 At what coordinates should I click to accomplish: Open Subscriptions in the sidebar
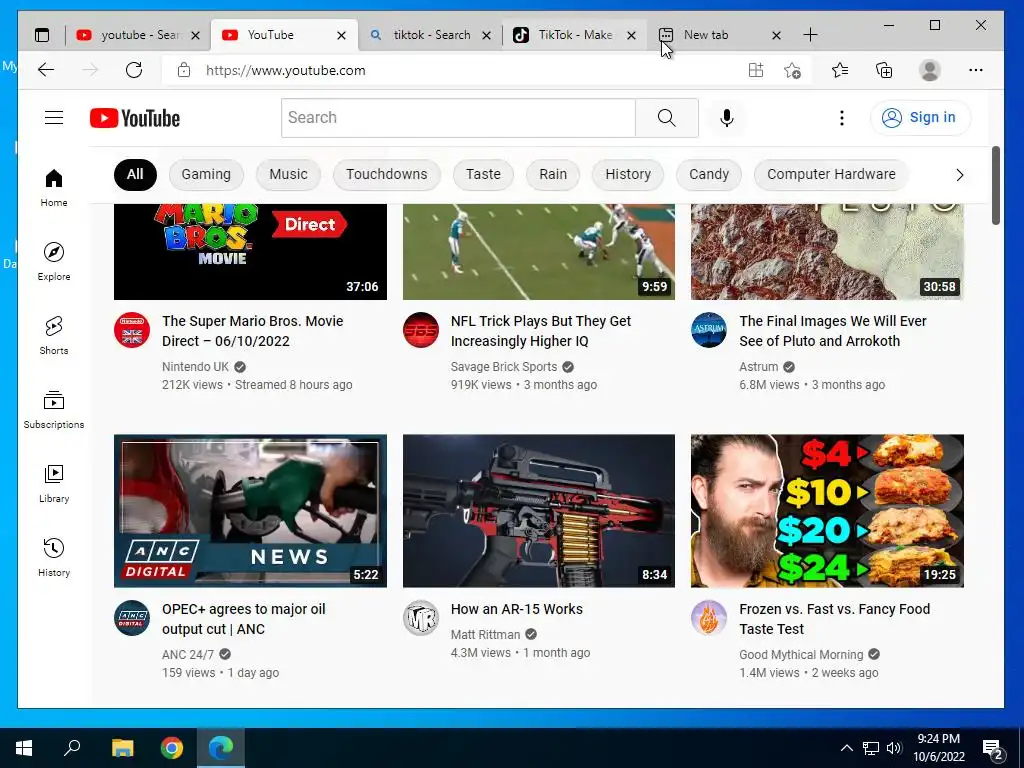[x=54, y=409]
